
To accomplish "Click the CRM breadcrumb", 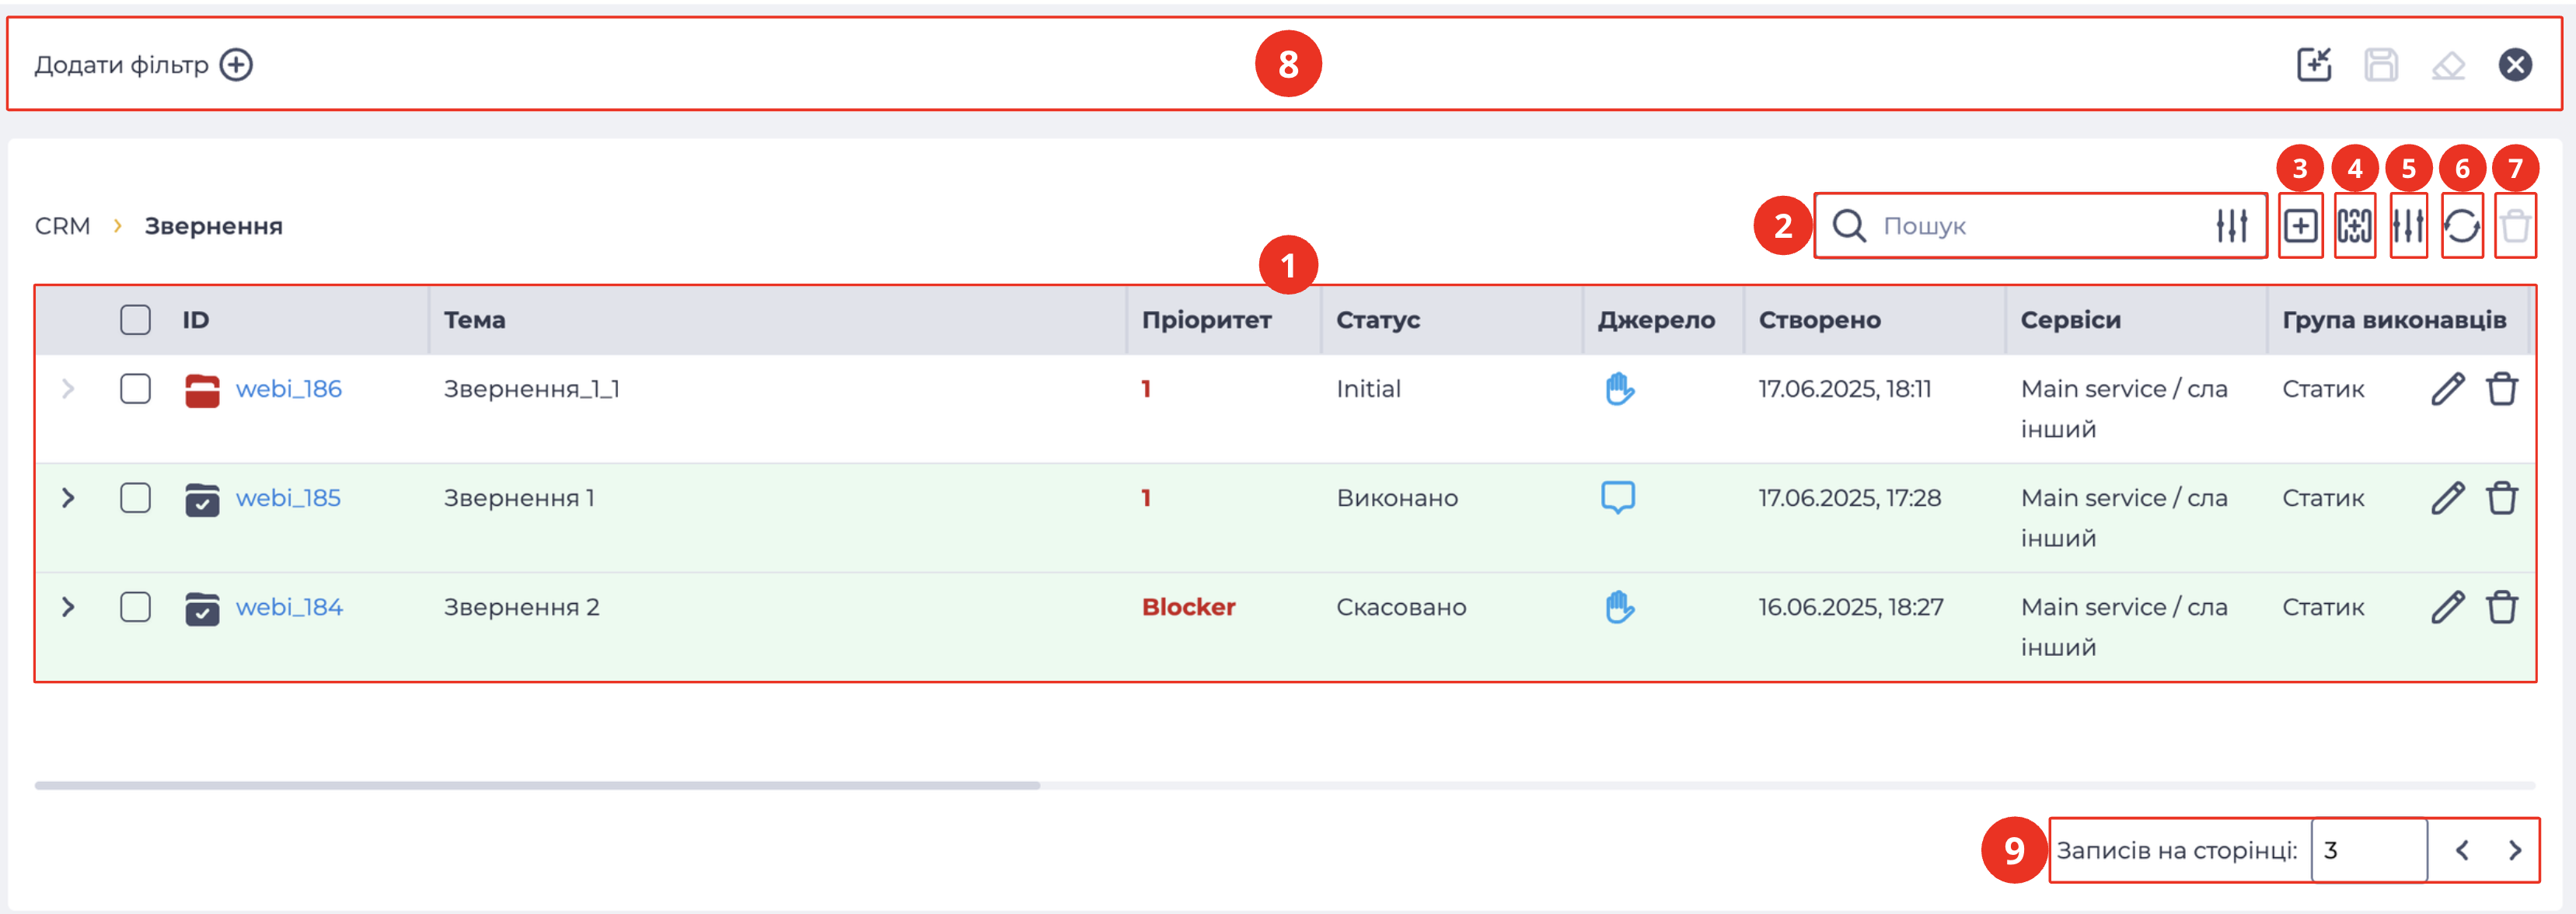I will pyautogui.click(x=62, y=226).
